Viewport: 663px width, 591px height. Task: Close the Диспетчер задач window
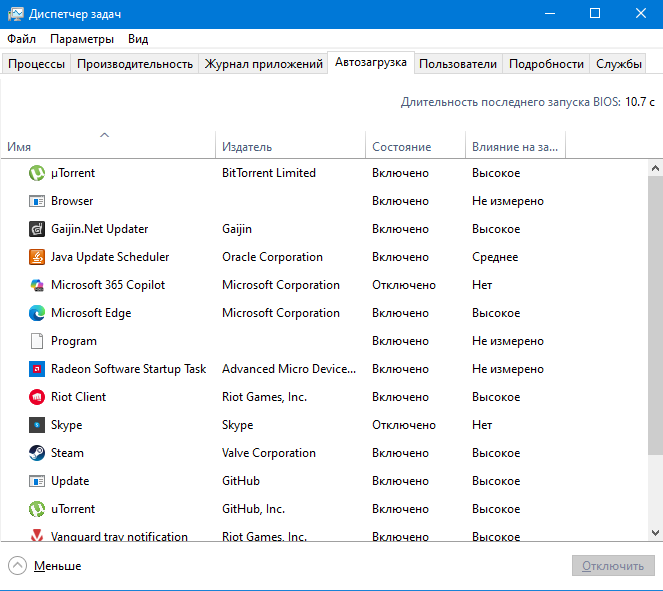(641, 14)
